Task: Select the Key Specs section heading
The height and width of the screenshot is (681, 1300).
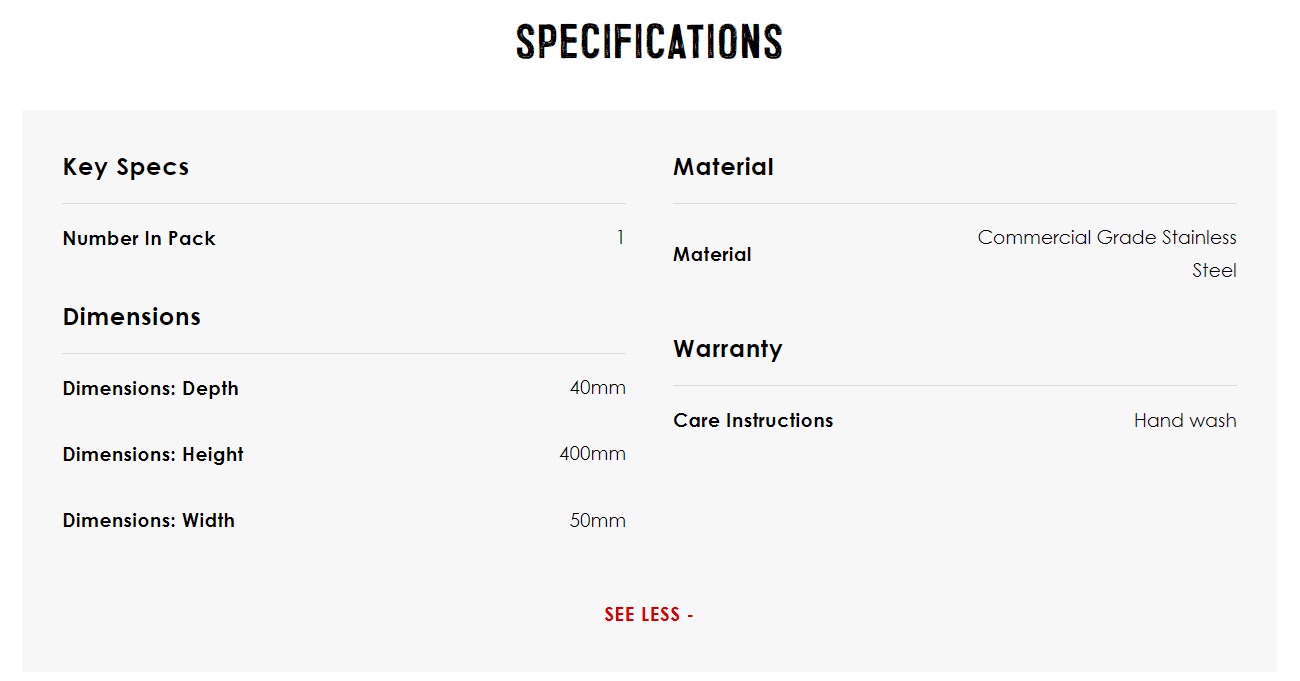Action: tap(126, 167)
